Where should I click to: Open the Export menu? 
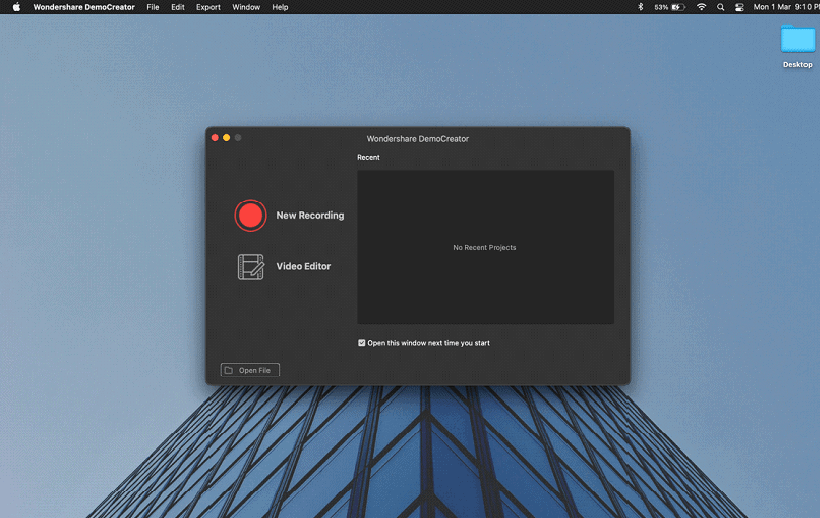208,7
